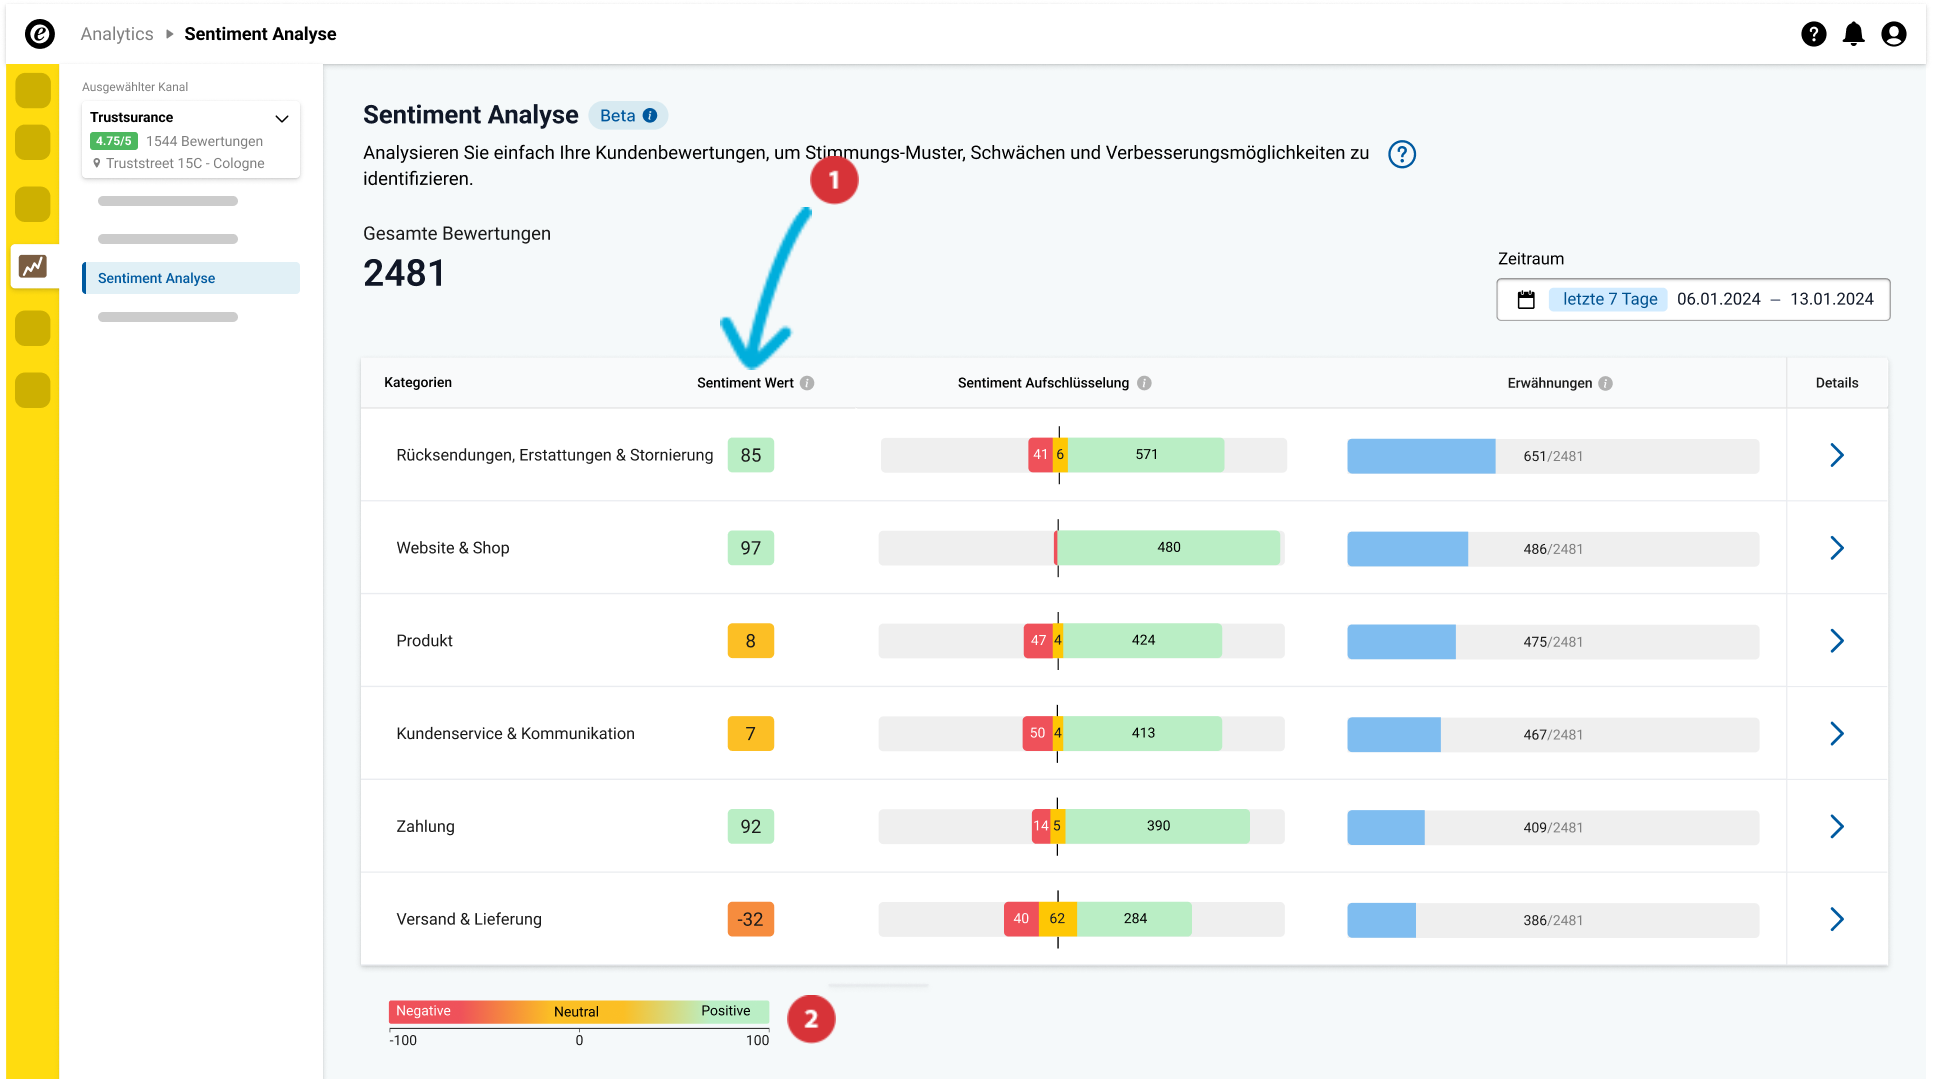Click the sentiment score 97 badge
Screen dimensions: 1947x1079
(750, 548)
